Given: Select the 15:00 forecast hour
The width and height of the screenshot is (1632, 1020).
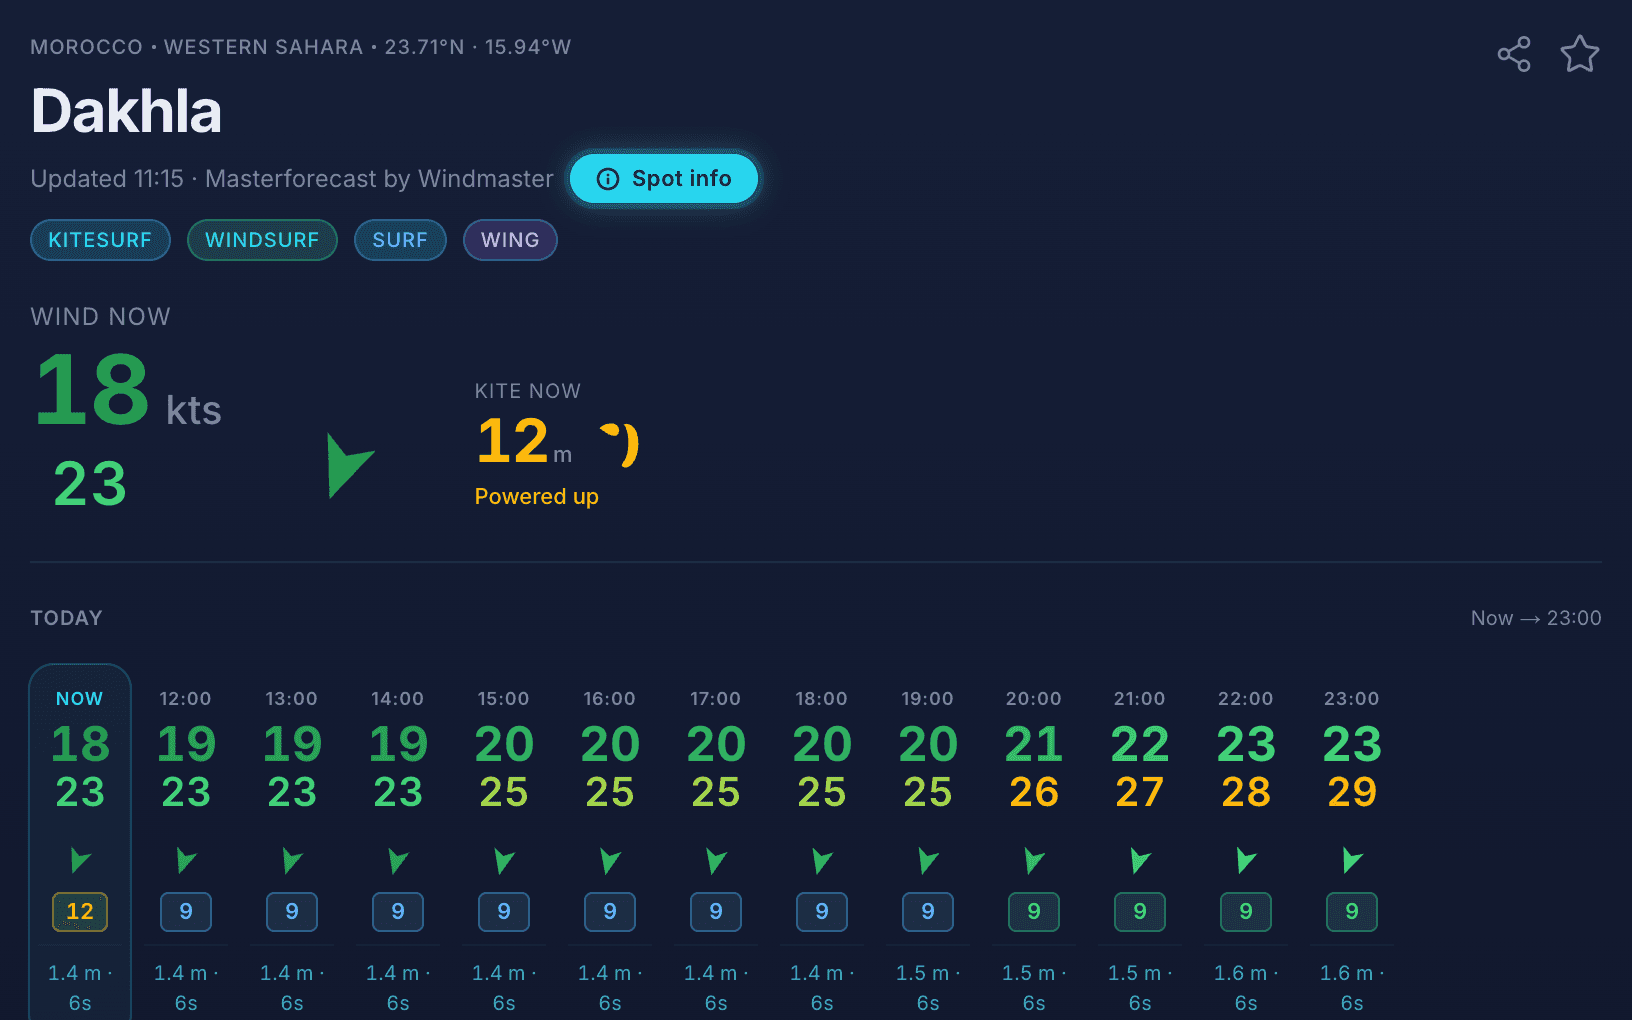Looking at the screenshot, I should pyautogui.click(x=504, y=842).
